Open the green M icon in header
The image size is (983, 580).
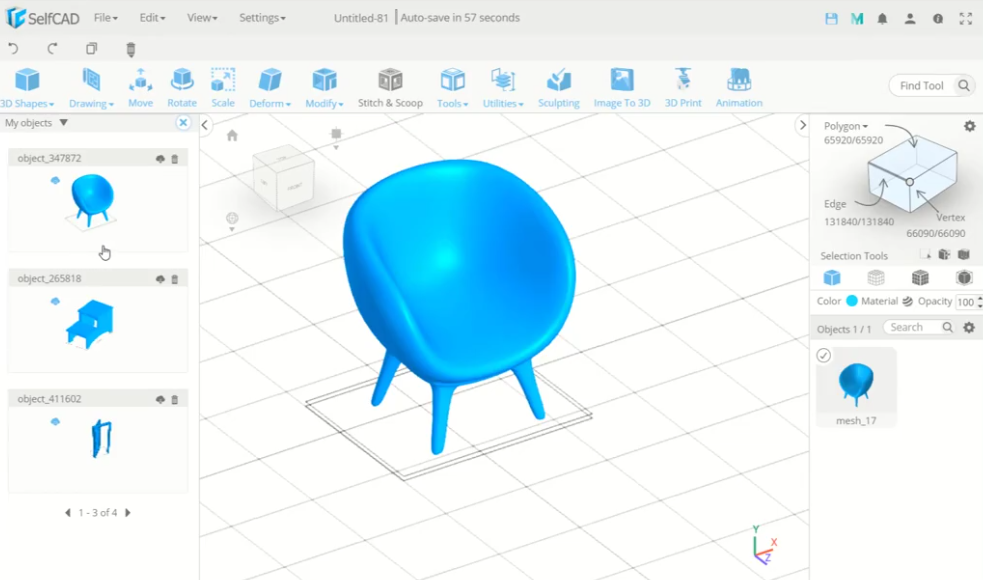pos(857,18)
